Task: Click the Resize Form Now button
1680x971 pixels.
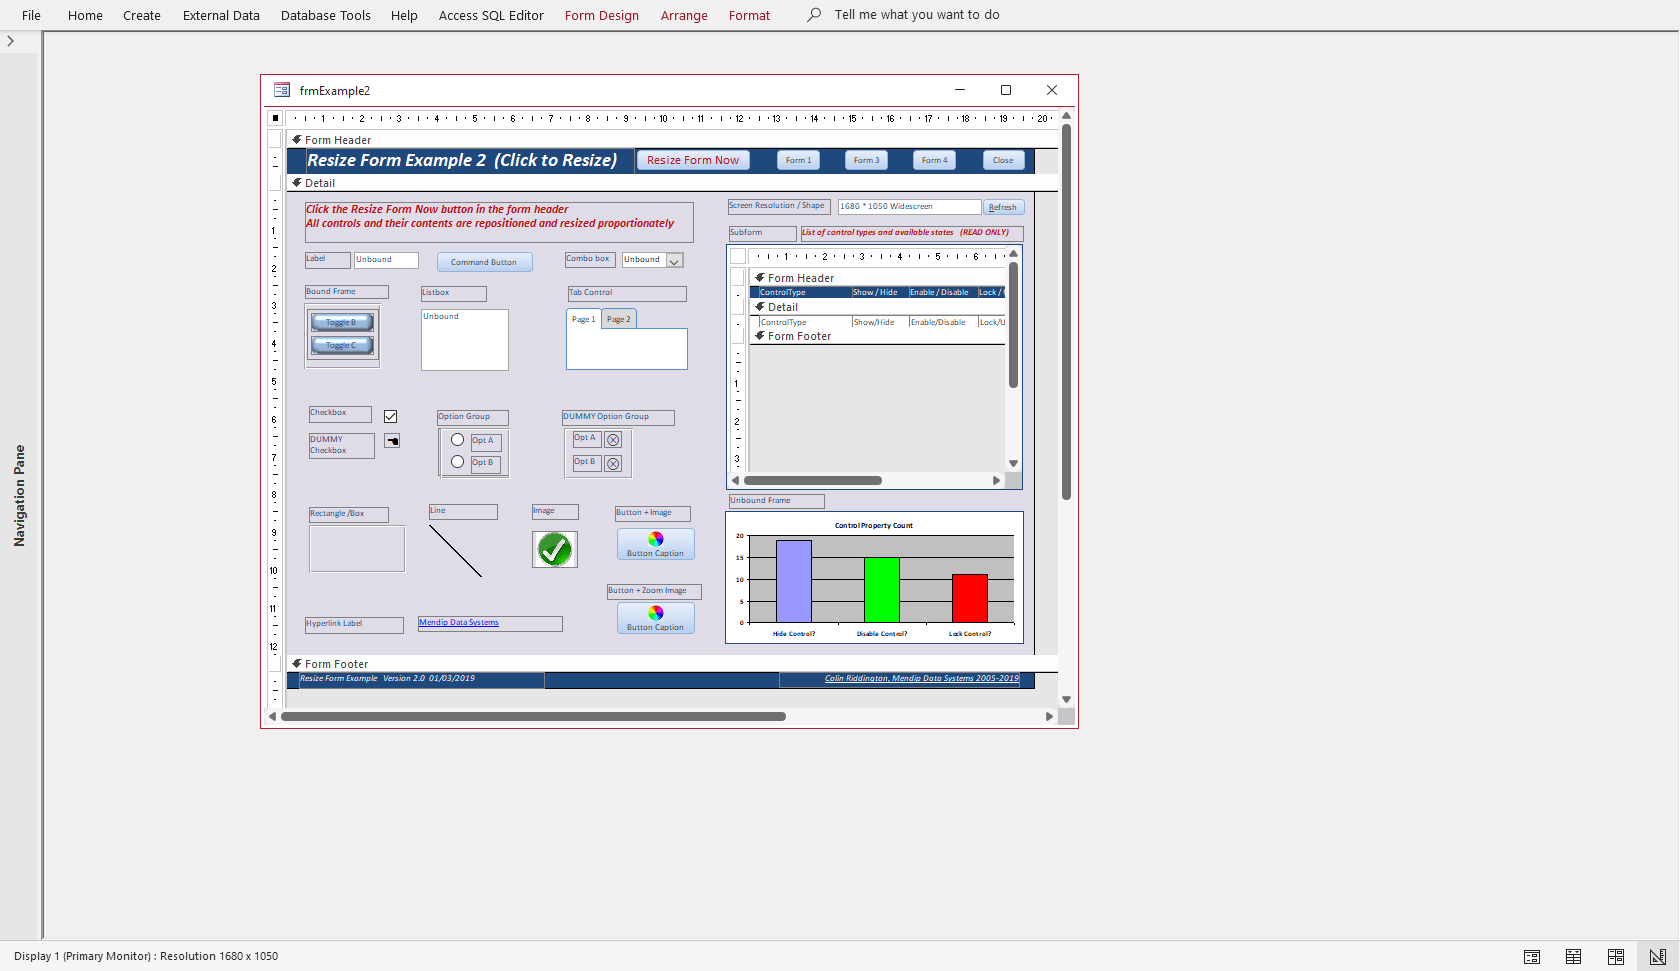Action: (x=693, y=160)
